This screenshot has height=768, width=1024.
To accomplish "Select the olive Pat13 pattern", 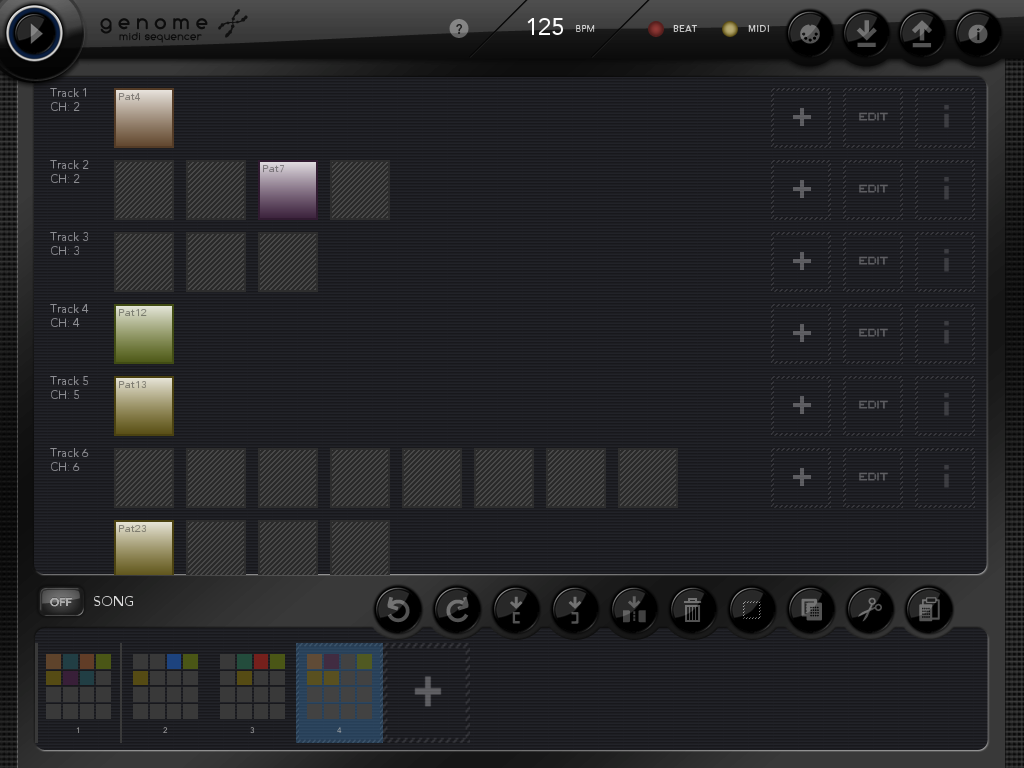I will pyautogui.click(x=144, y=406).
